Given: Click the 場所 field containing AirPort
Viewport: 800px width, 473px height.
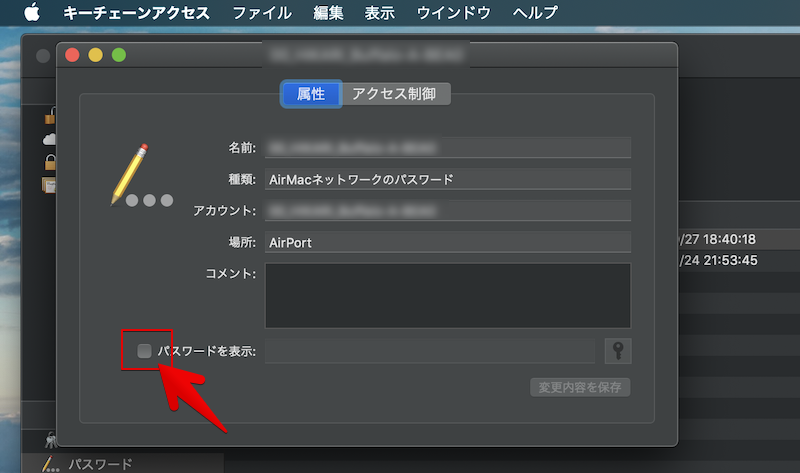Looking at the screenshot, I should pyautogui.click(x=447, y=243).
